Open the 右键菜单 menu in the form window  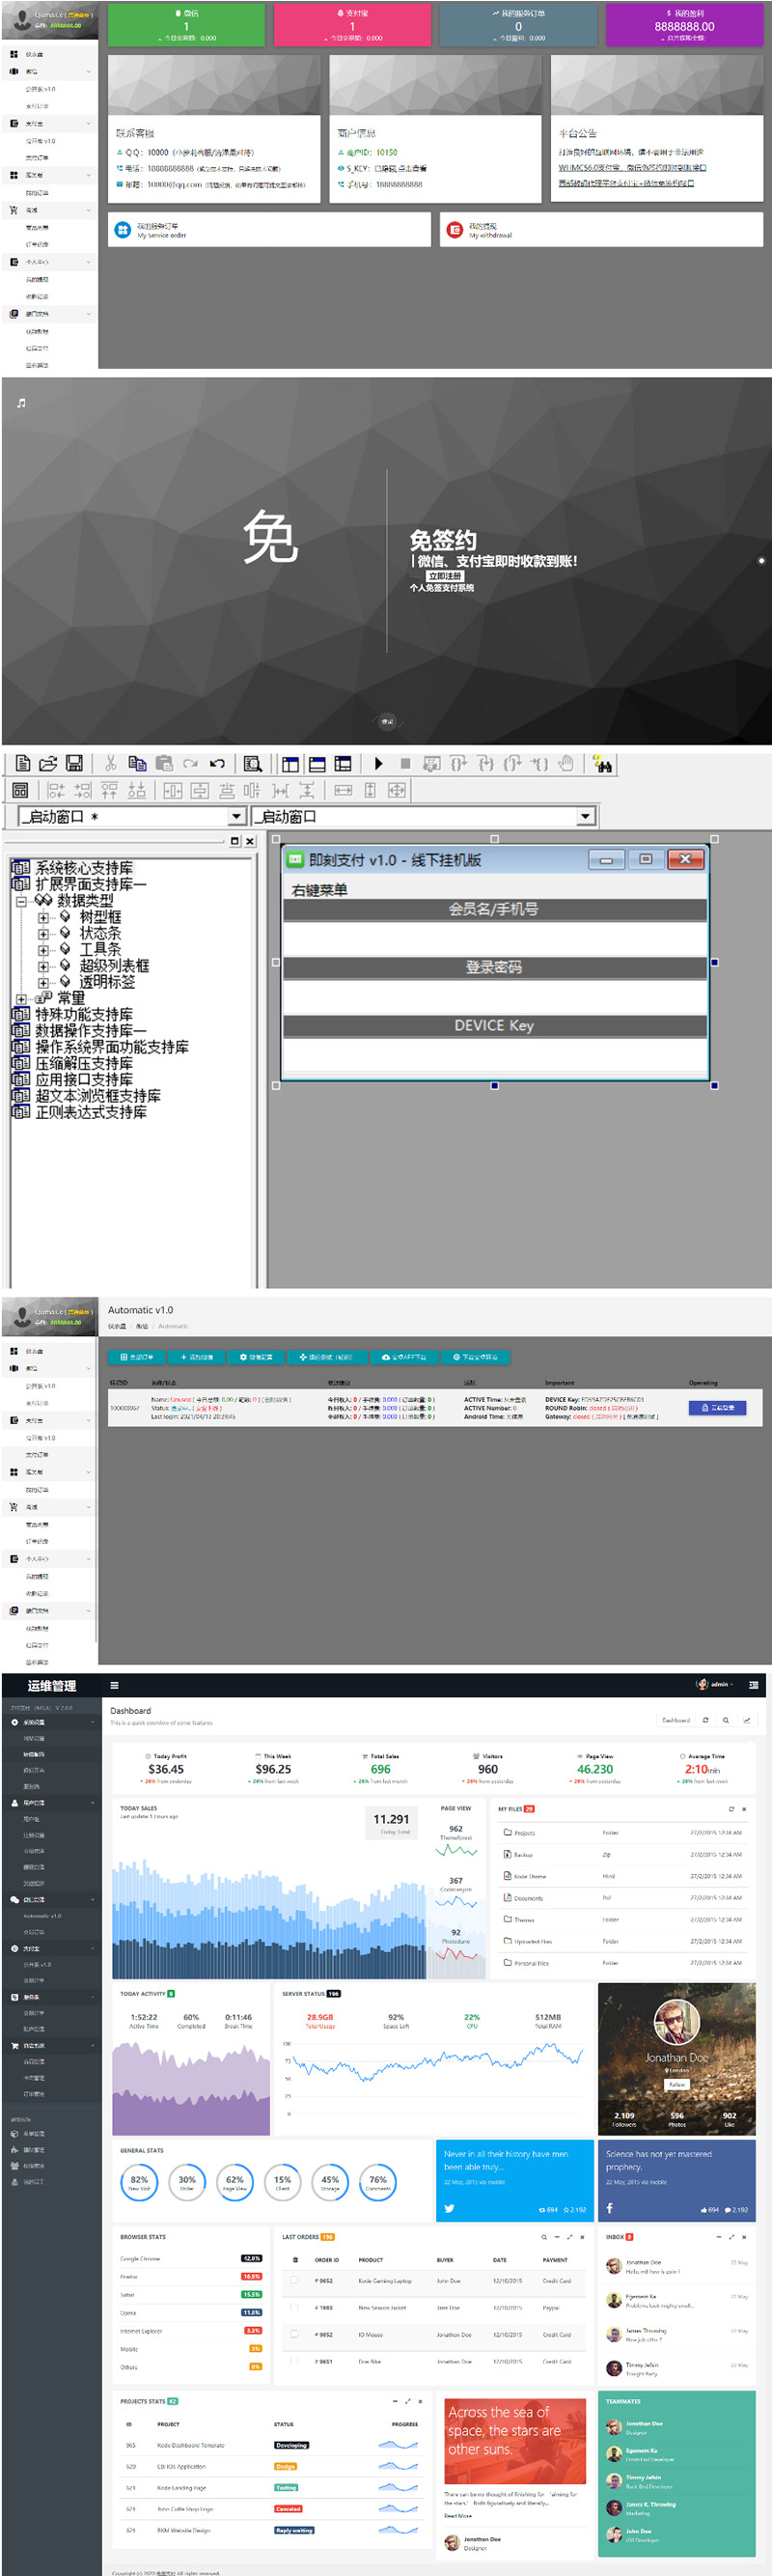(x=320, y=889)
